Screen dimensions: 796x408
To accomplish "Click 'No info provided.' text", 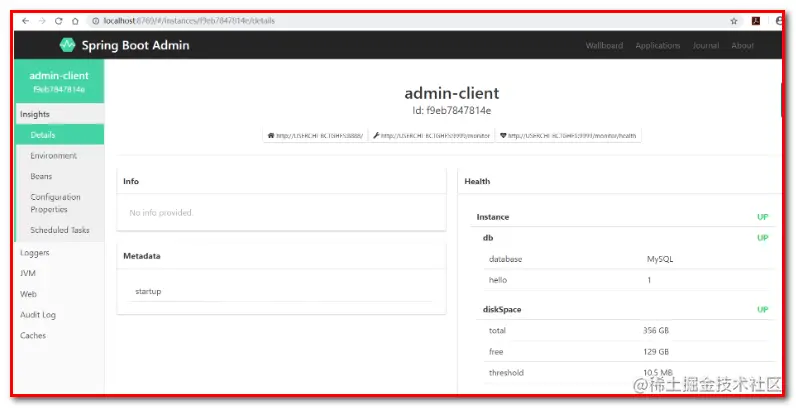I will [161, 213].
